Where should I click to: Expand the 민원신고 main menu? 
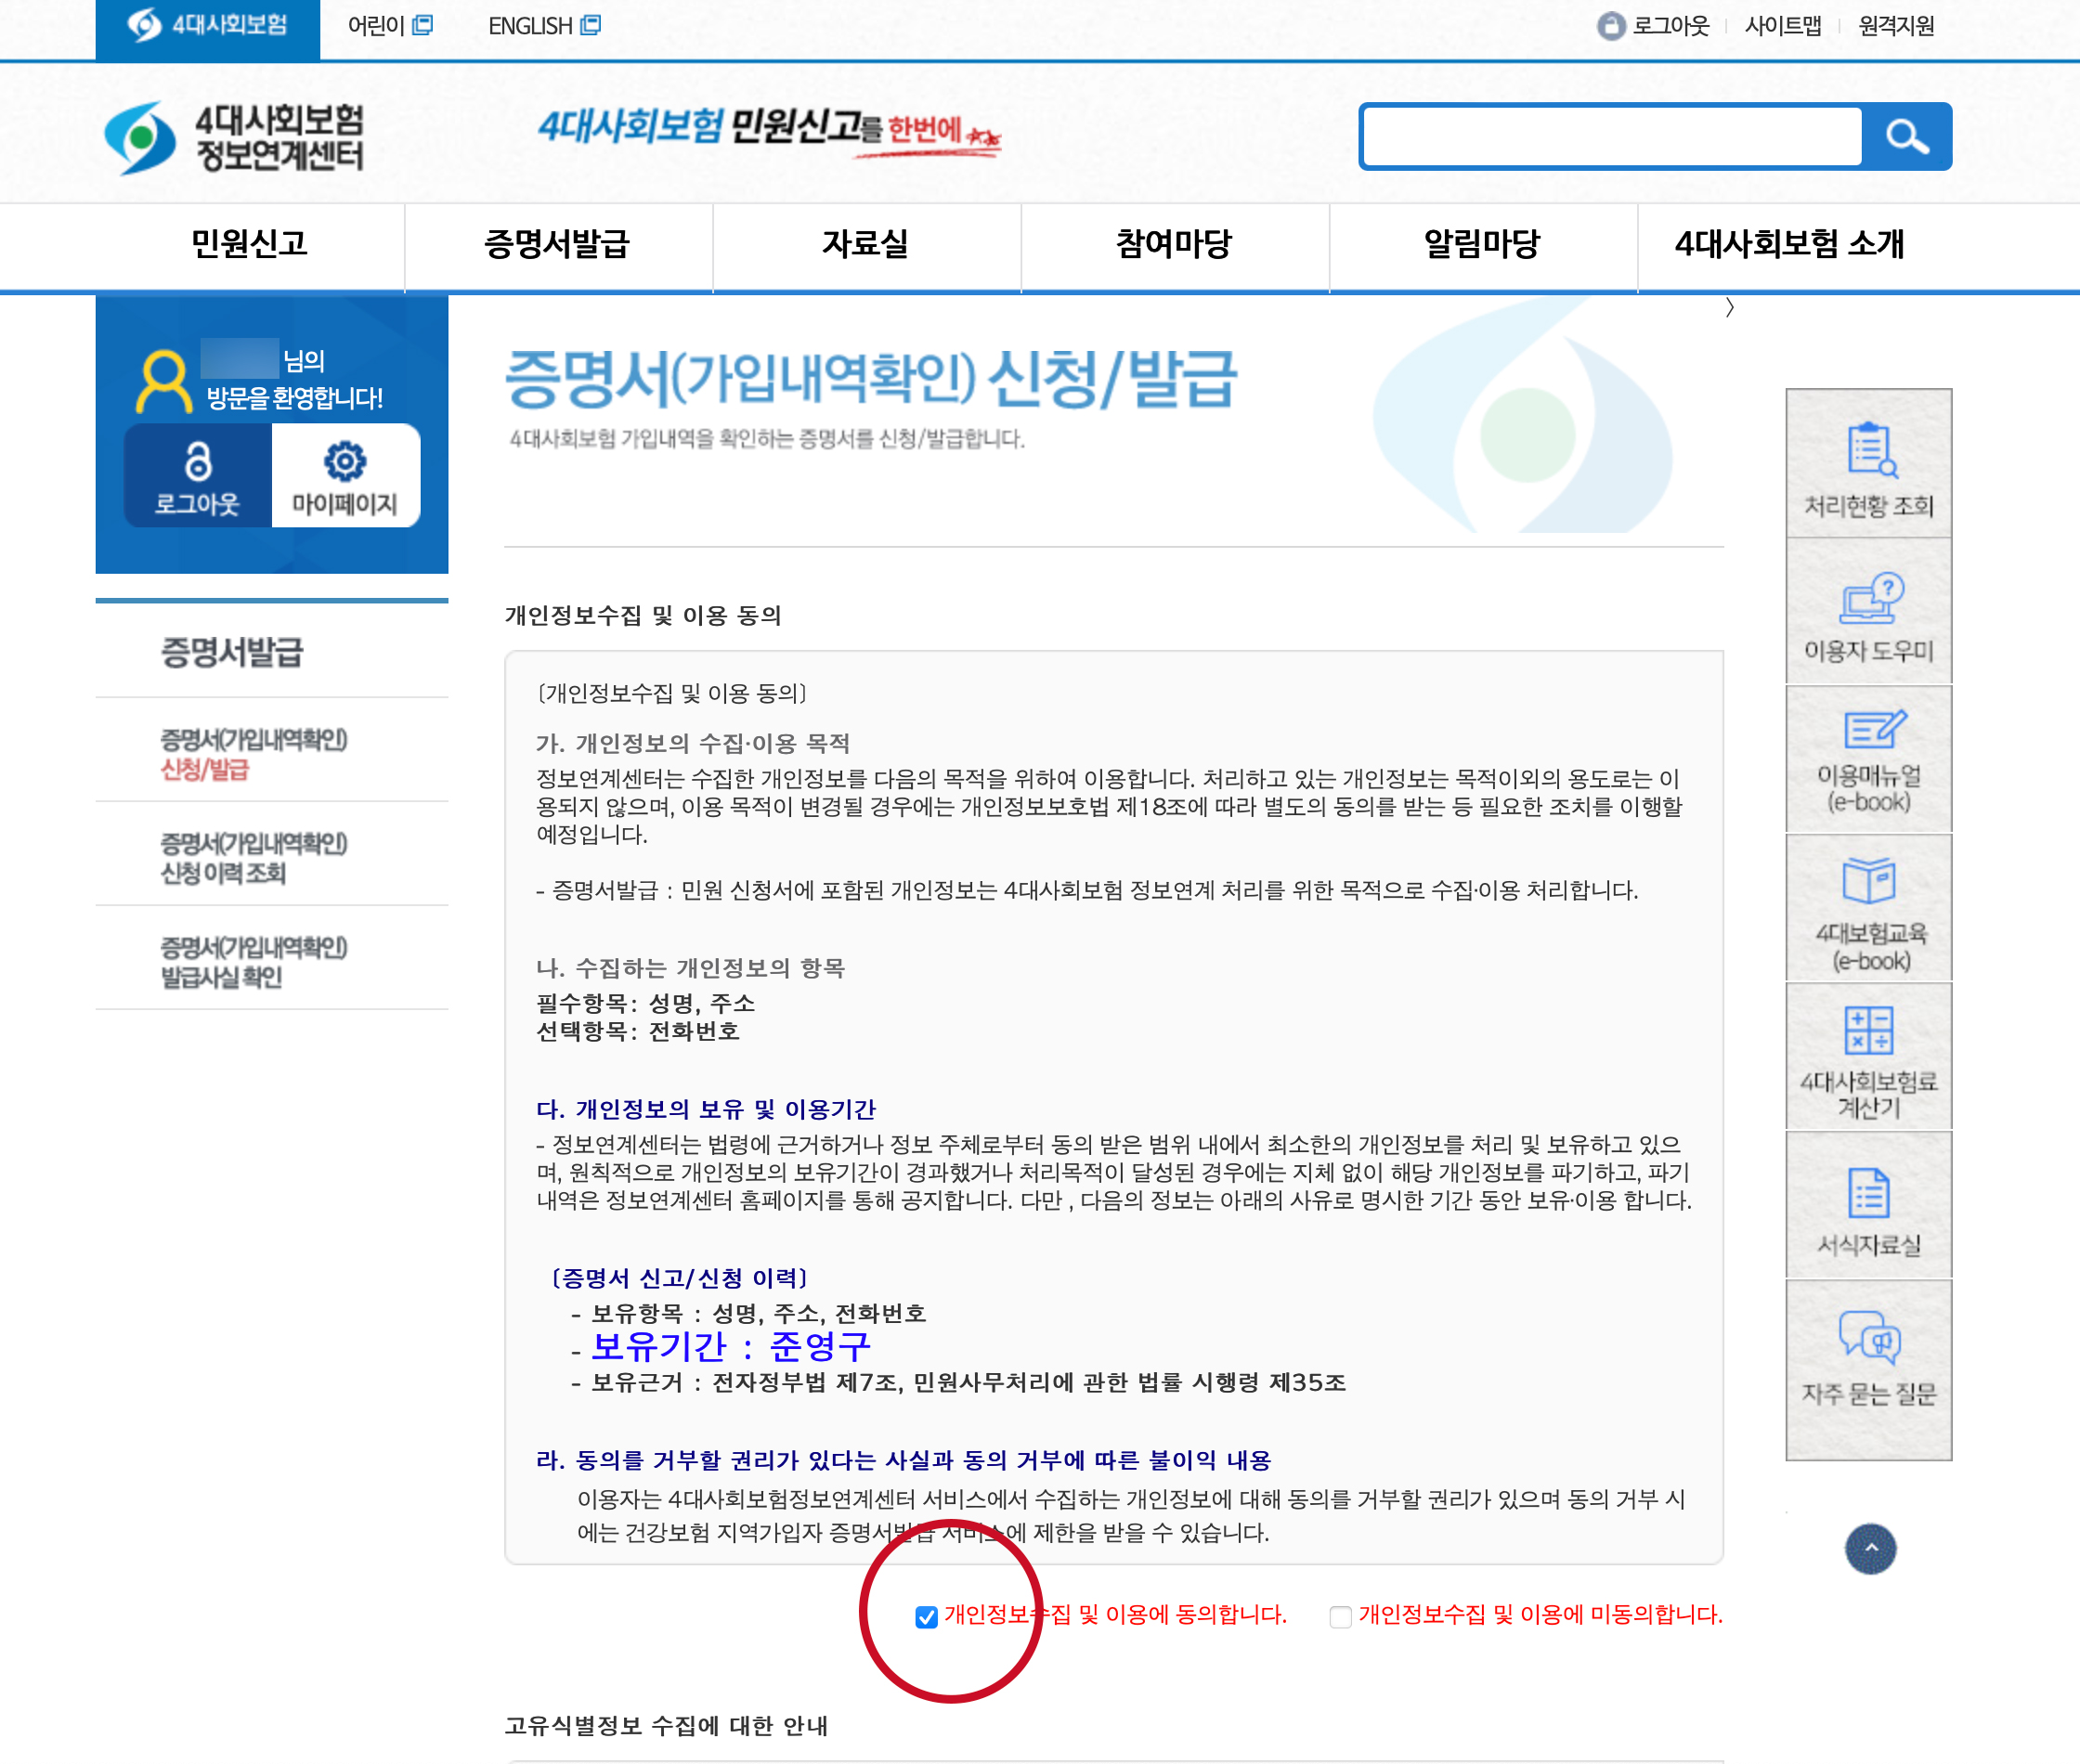(x=249, y=244)
